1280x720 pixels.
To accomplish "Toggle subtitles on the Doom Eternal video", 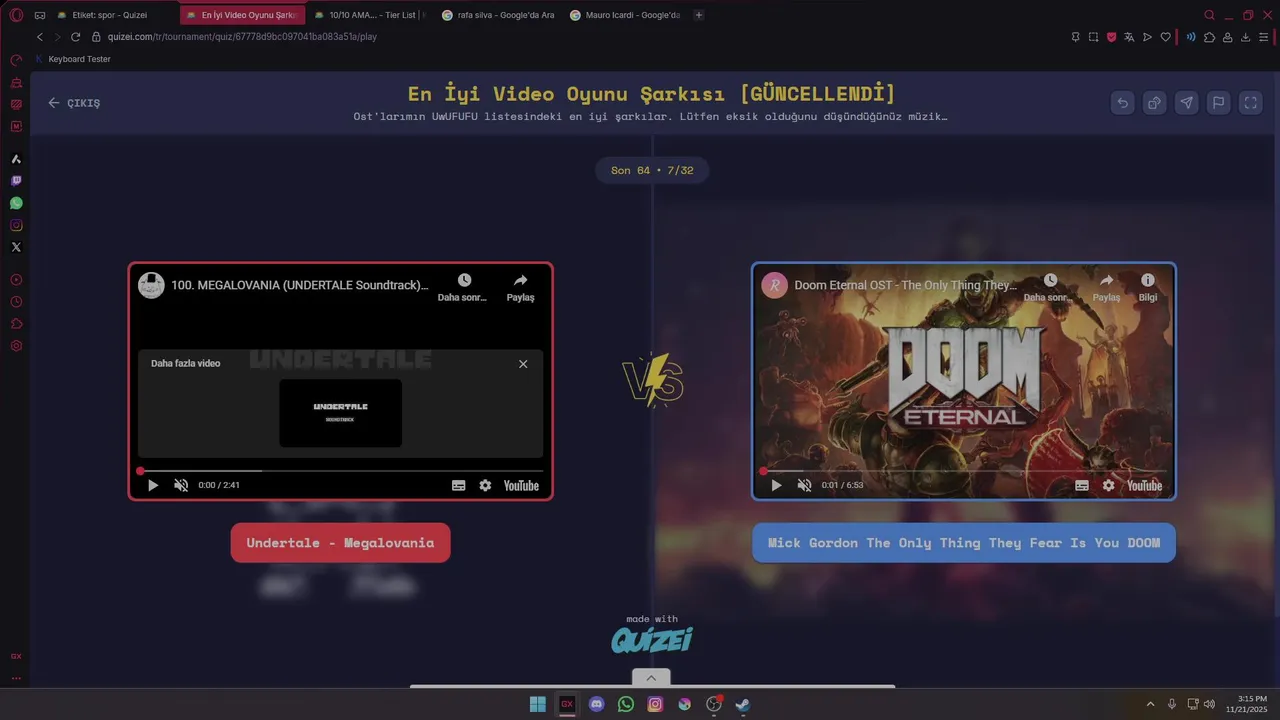I will 1081,485.
